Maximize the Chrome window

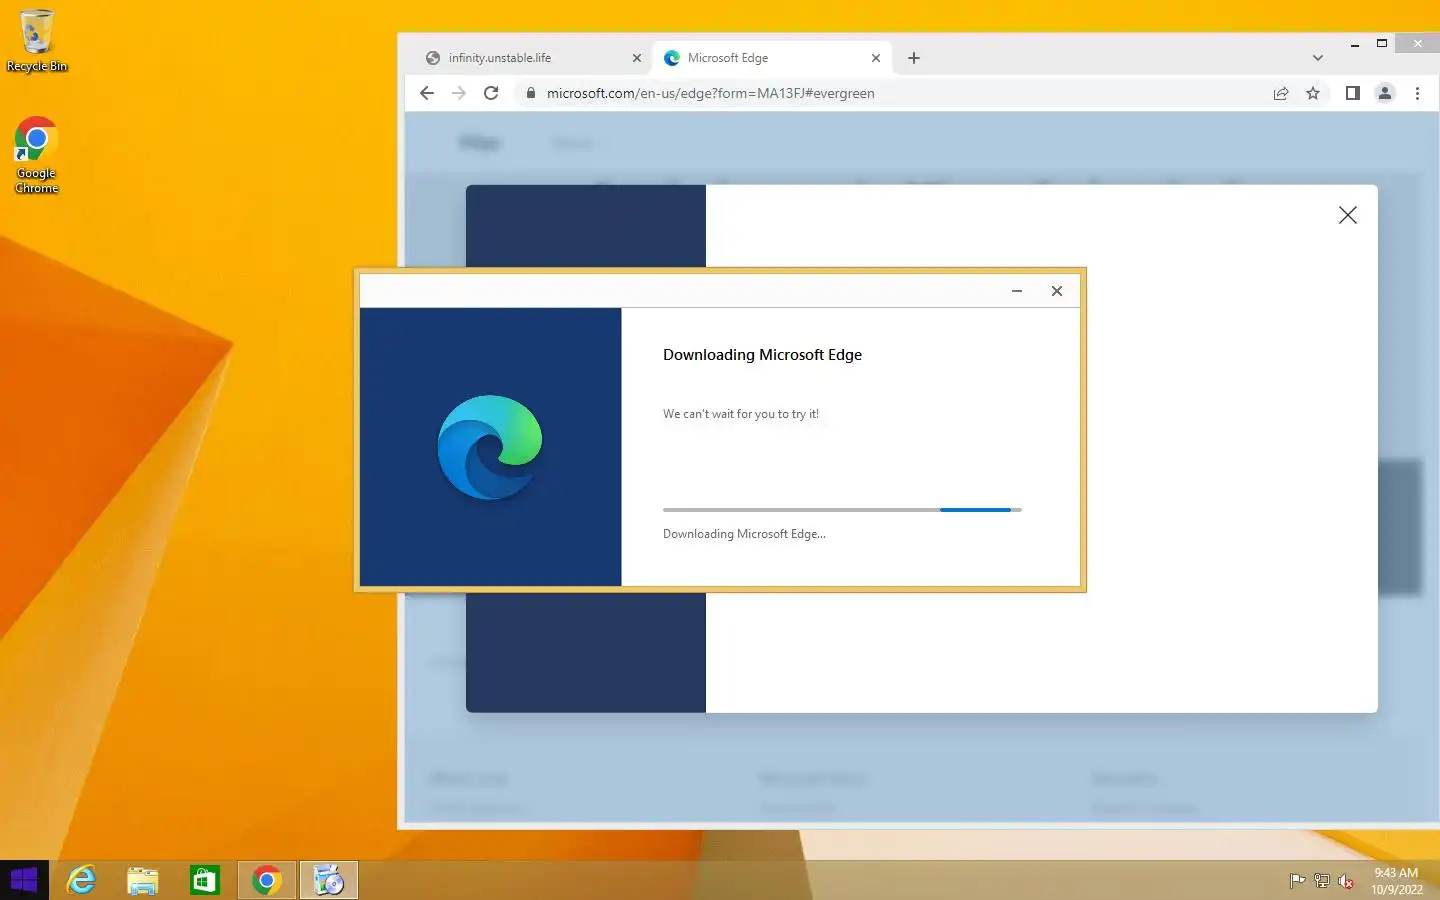1382,44
